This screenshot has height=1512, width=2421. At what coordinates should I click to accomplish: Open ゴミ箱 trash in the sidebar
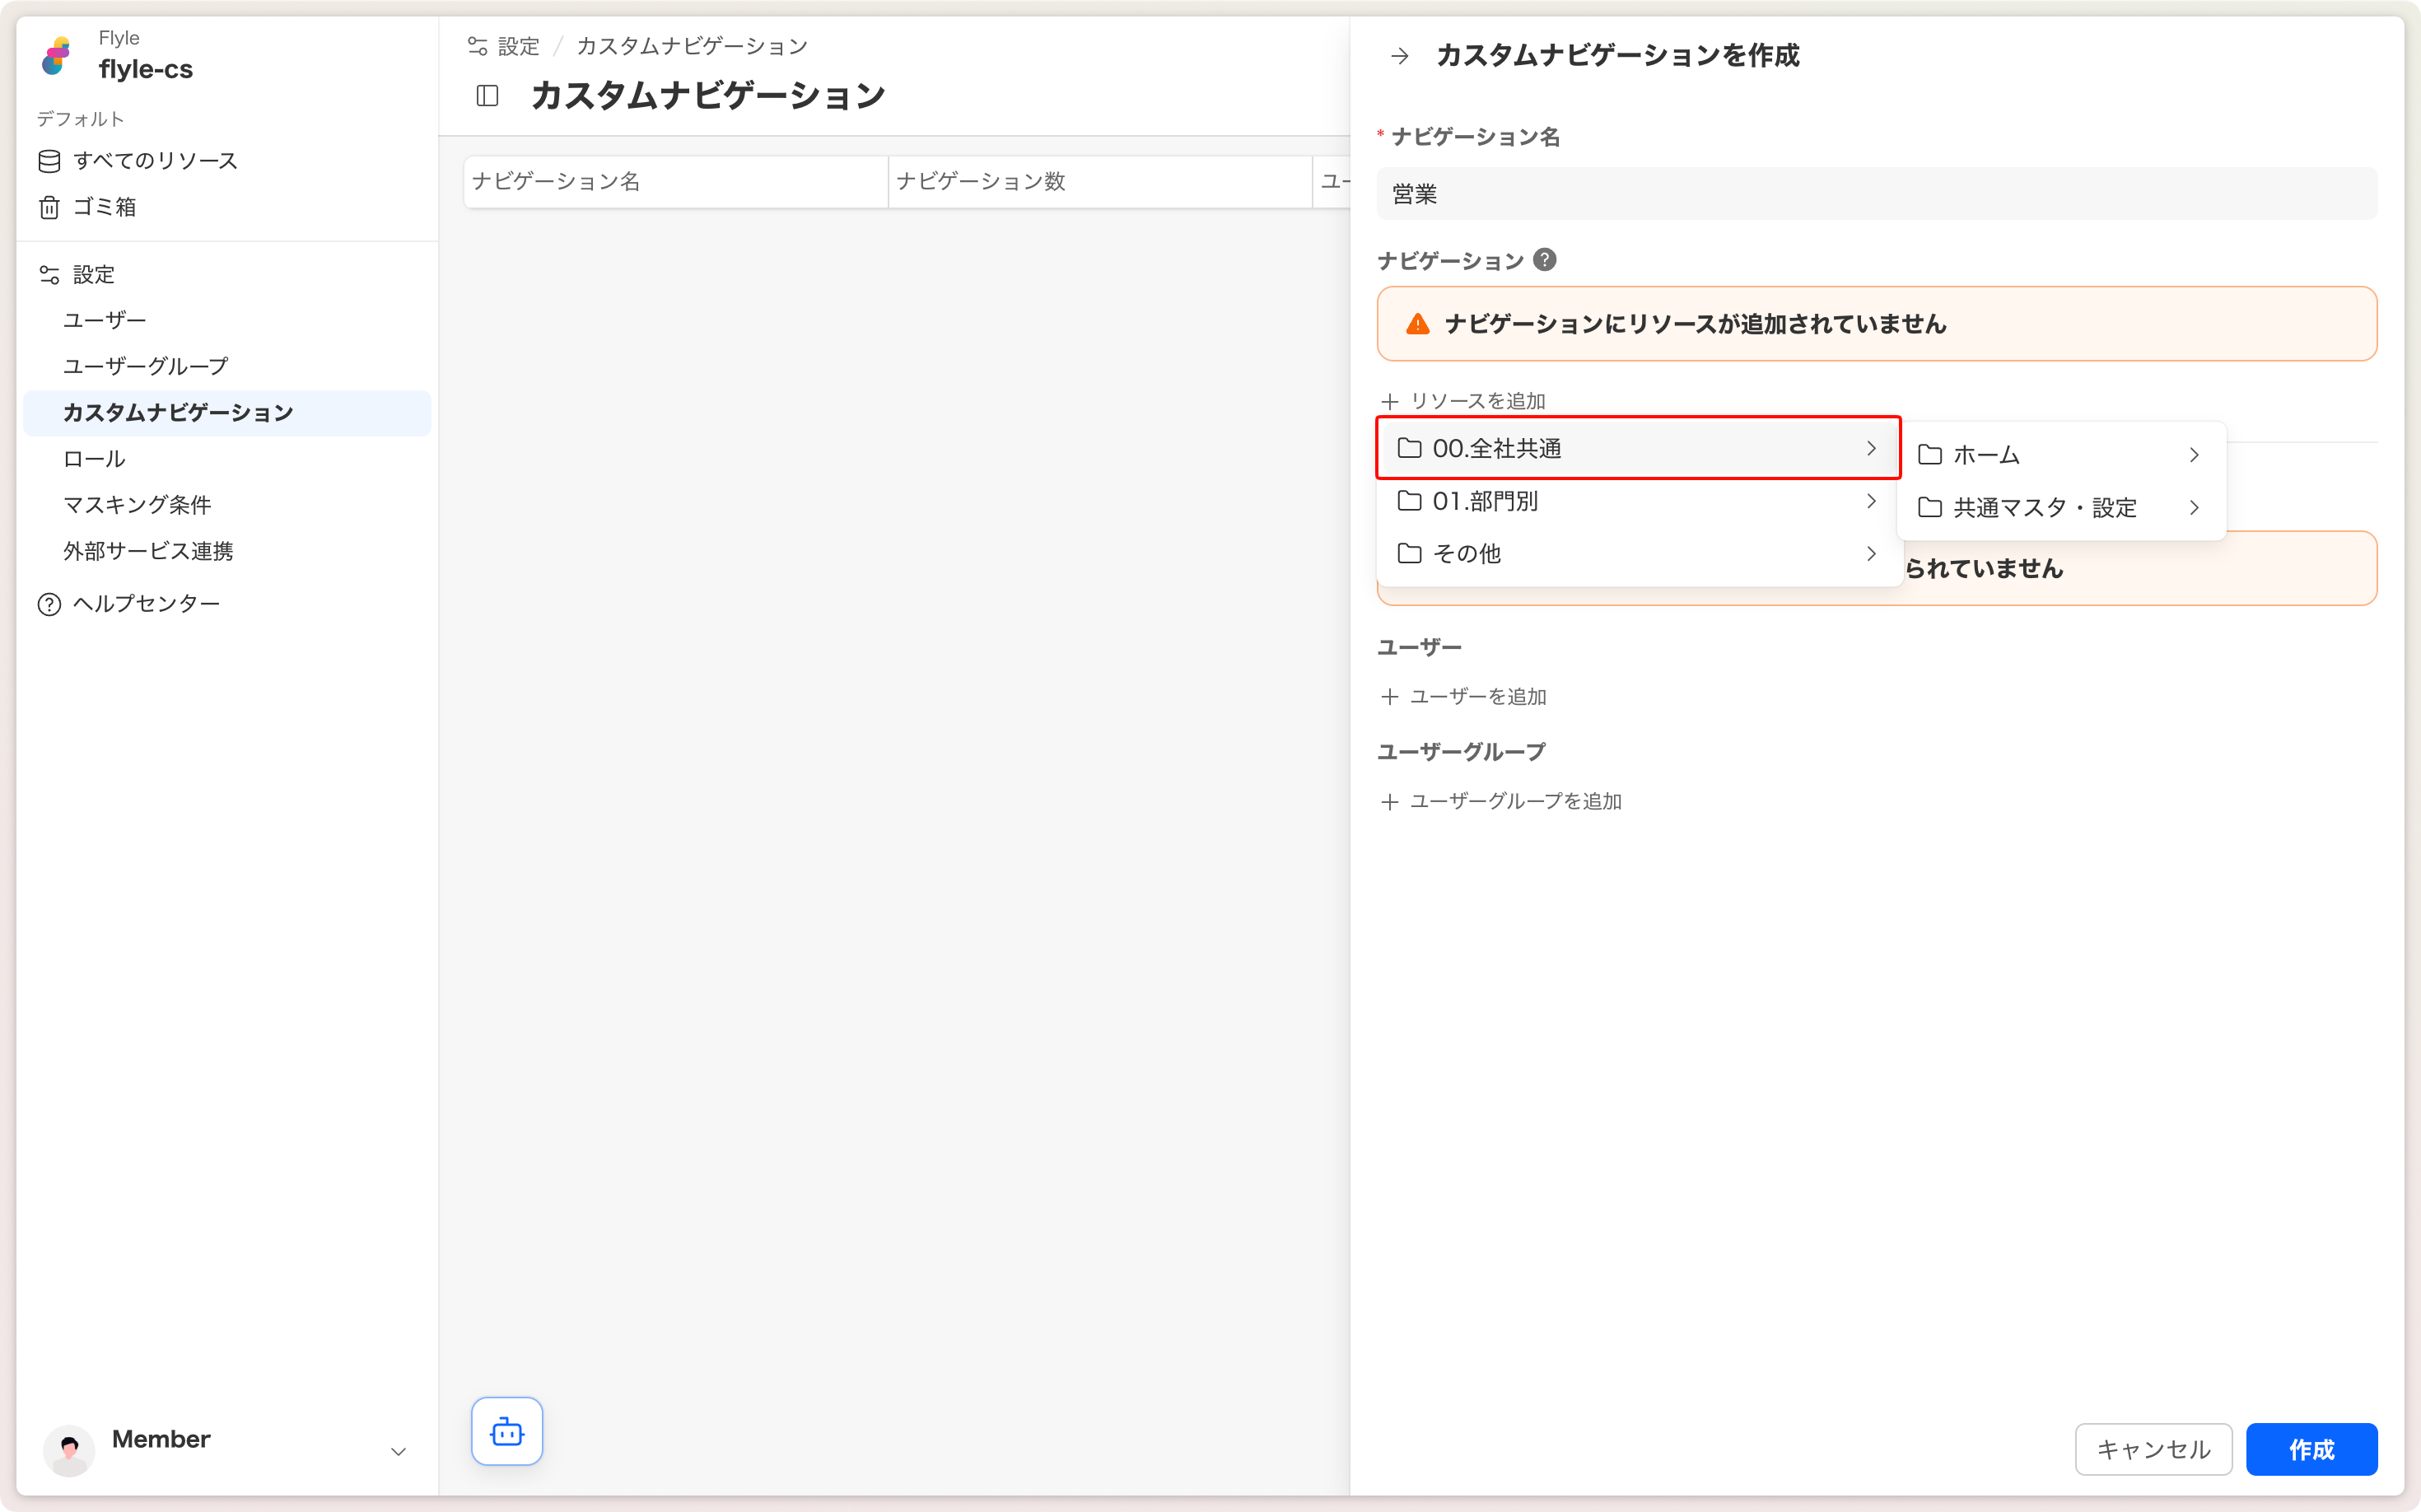tap(104, 207)
